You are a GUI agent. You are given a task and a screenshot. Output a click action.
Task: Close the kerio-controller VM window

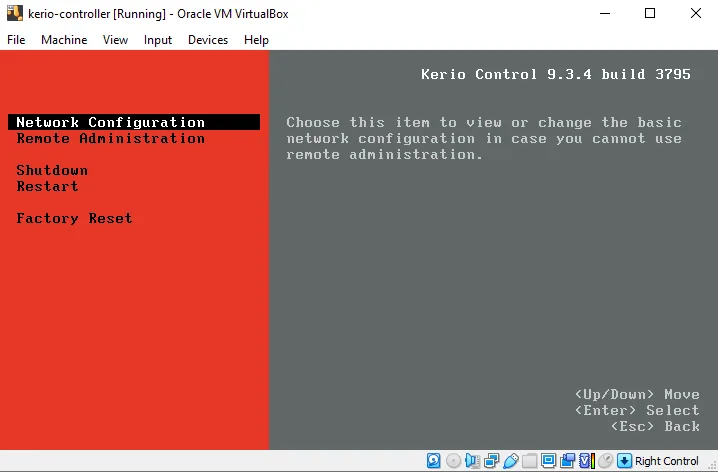tap(696, 13)
